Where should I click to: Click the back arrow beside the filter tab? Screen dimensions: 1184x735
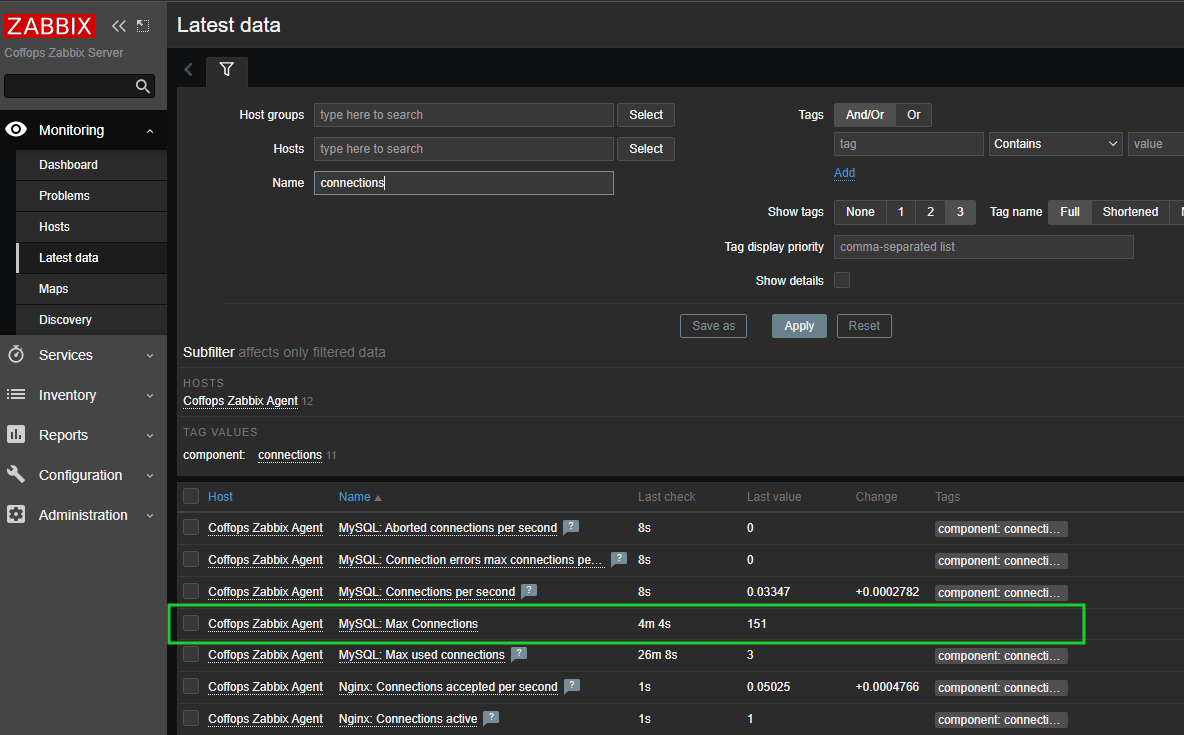coord(188,70)
